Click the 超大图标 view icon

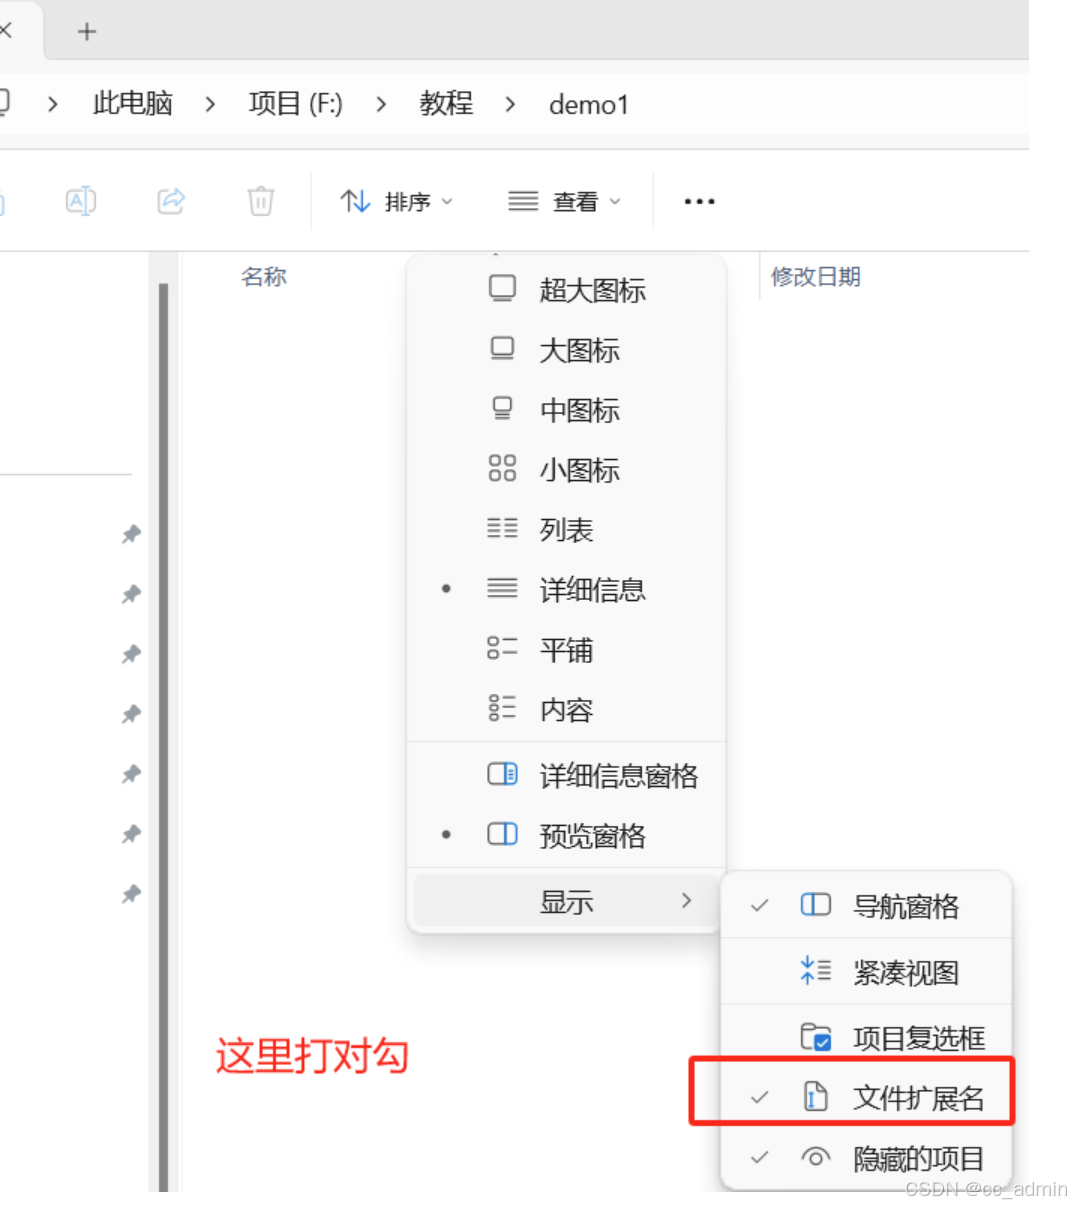[x=503, y=290]
